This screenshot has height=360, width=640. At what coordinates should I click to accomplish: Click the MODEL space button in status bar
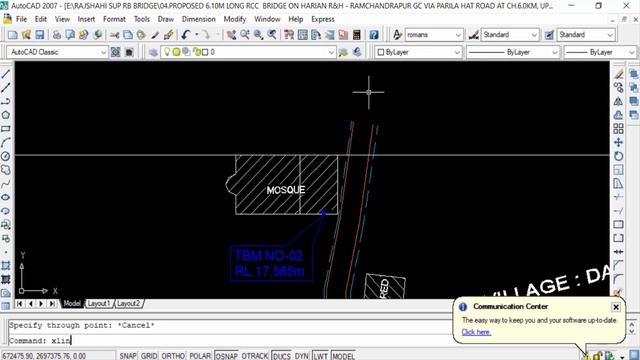[x=343, y=356]
